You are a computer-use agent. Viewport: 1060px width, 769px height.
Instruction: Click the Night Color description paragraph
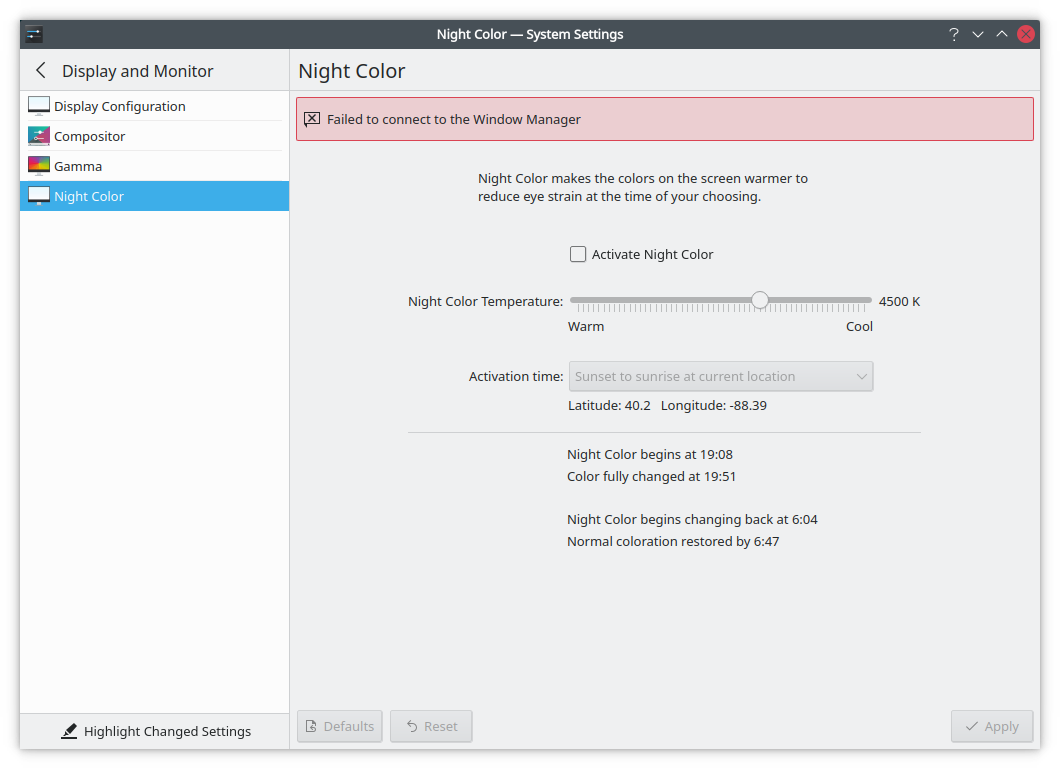[643, 187]
